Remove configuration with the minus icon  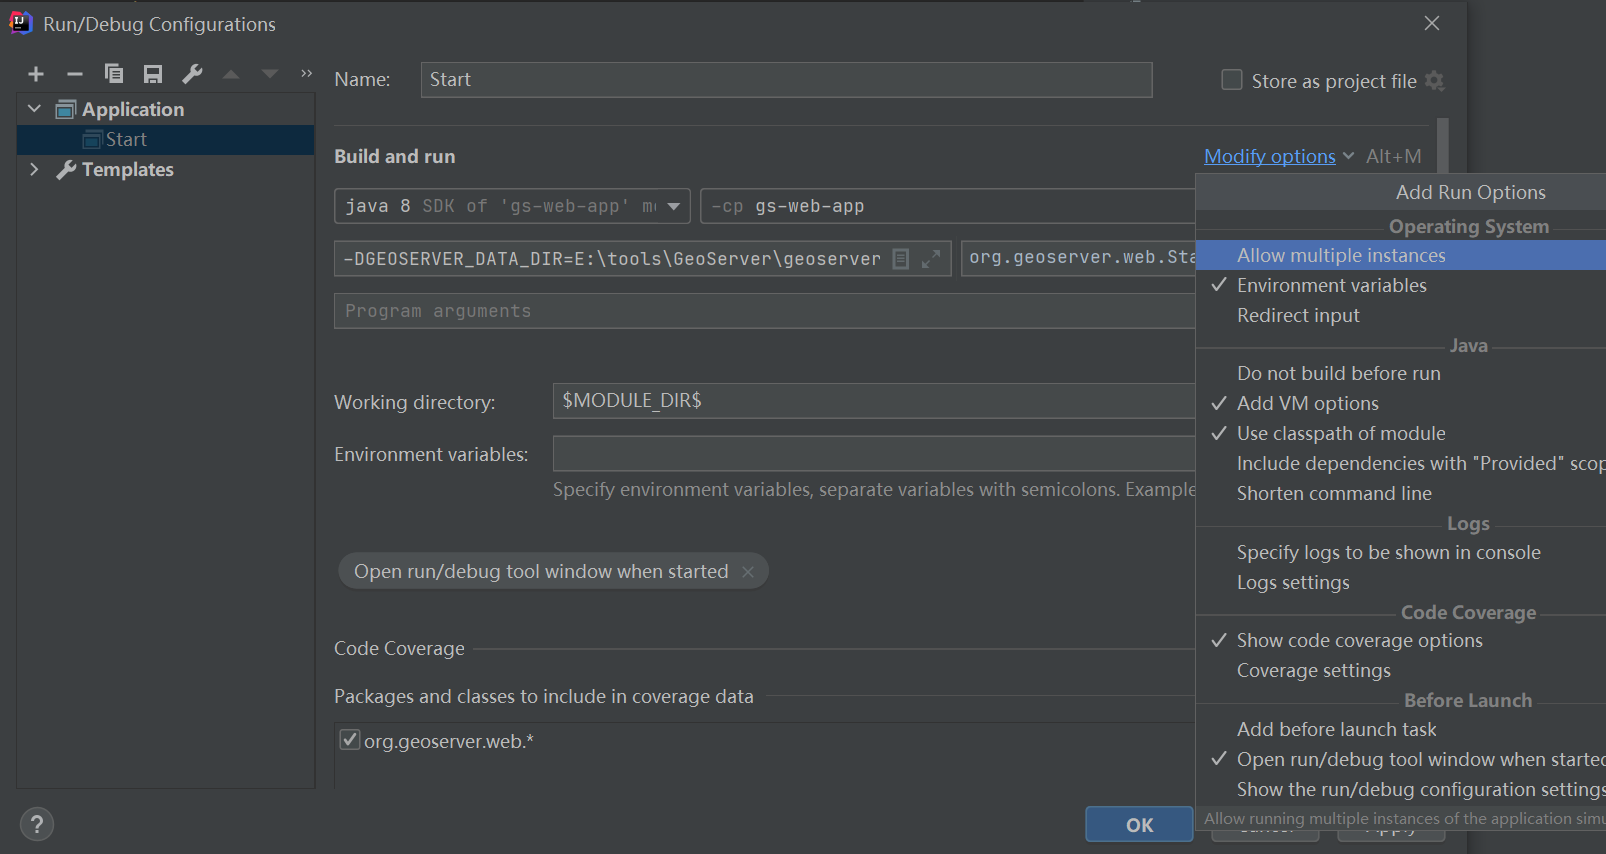tap(75, 74)
